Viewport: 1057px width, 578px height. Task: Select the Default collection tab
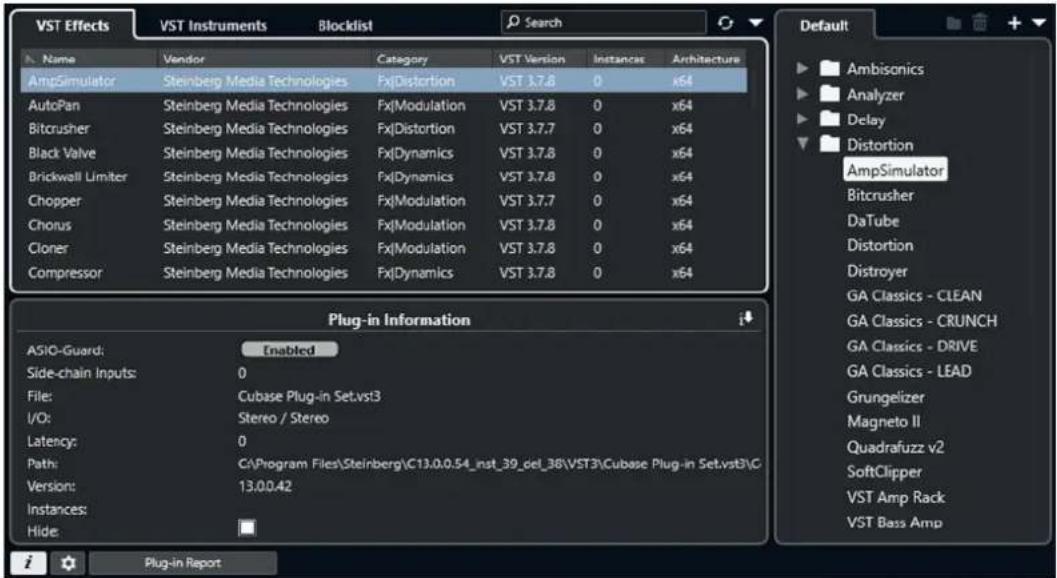(824, 26)
